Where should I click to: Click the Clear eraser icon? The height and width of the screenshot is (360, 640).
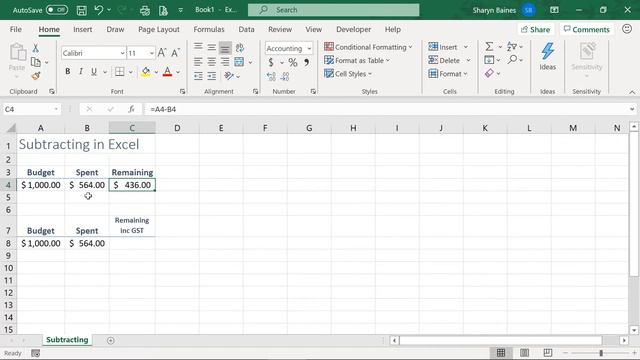(x=489, y=73)
